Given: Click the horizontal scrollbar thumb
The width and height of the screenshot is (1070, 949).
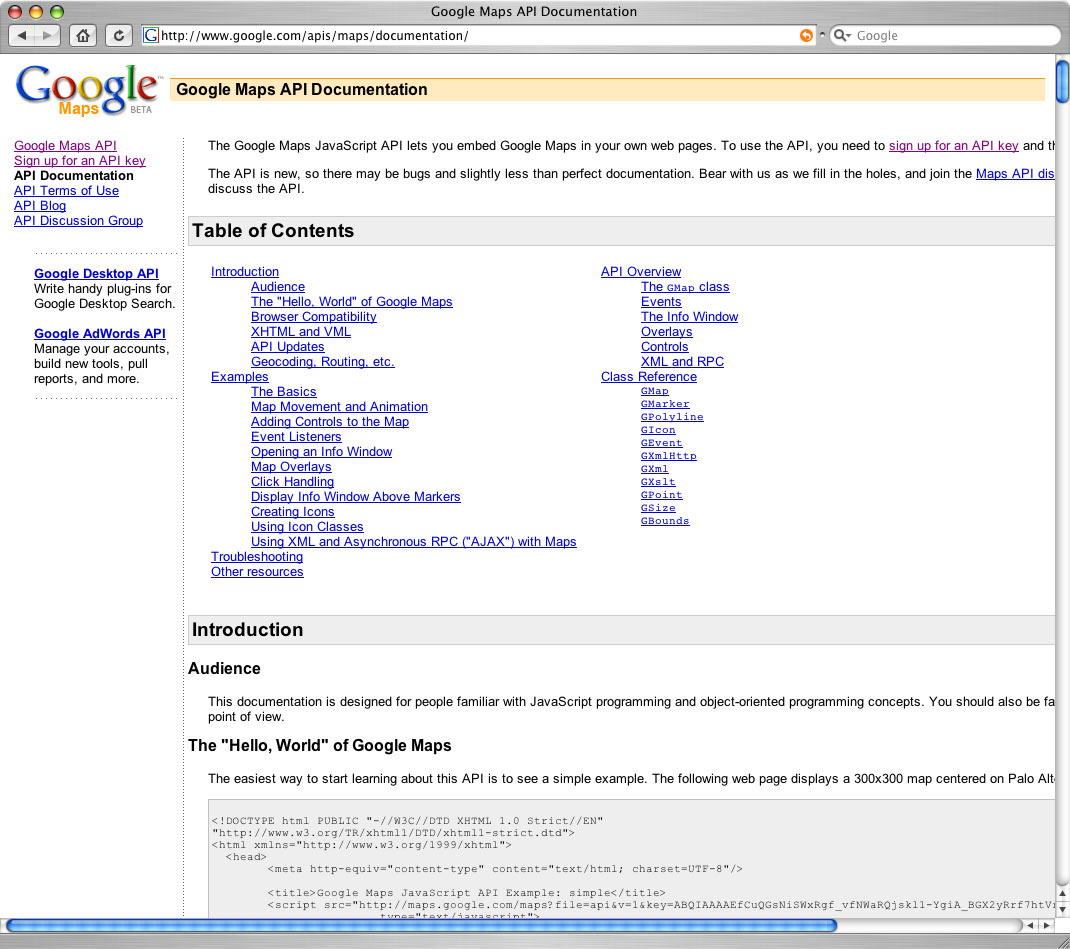Looking at the screenshot, I should pos(421,925).
